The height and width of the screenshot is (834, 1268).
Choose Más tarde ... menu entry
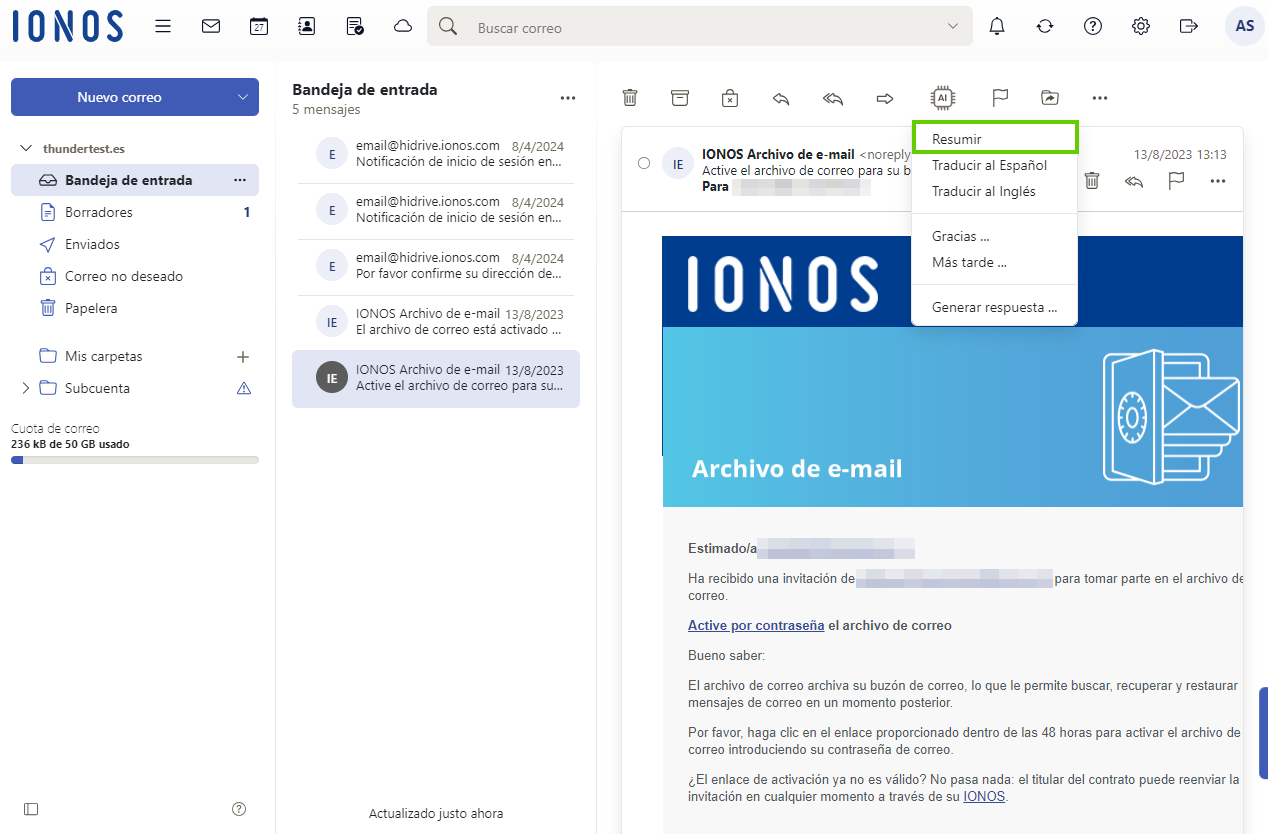995,263
